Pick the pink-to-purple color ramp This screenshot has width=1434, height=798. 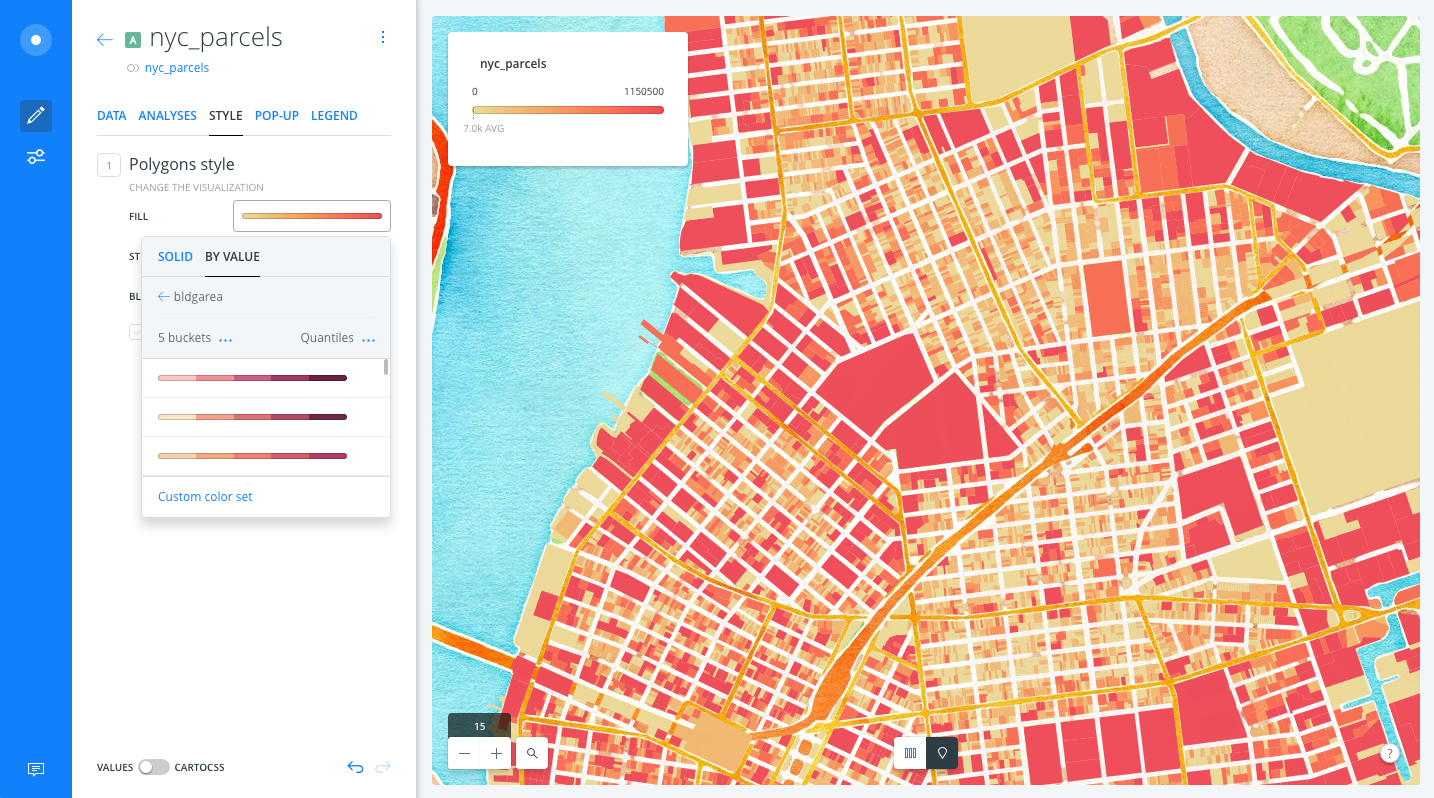tap(253, 378)
